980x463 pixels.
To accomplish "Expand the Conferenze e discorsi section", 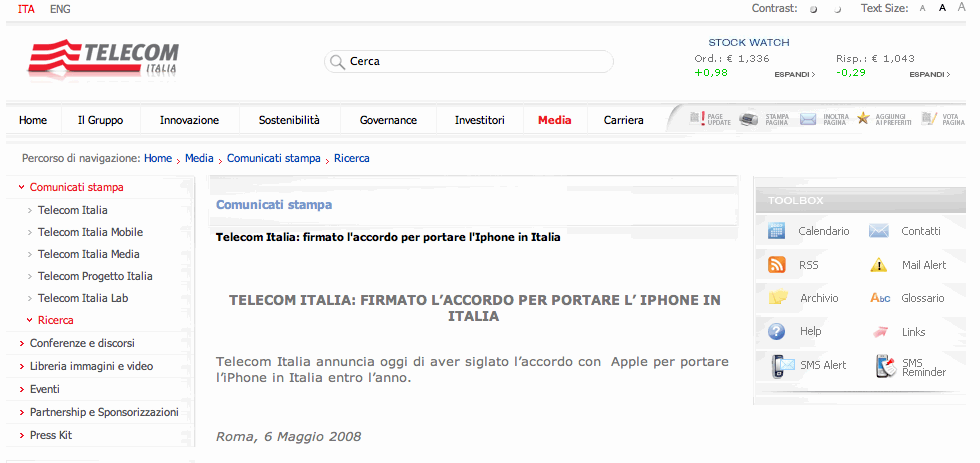I will (82, 343).
